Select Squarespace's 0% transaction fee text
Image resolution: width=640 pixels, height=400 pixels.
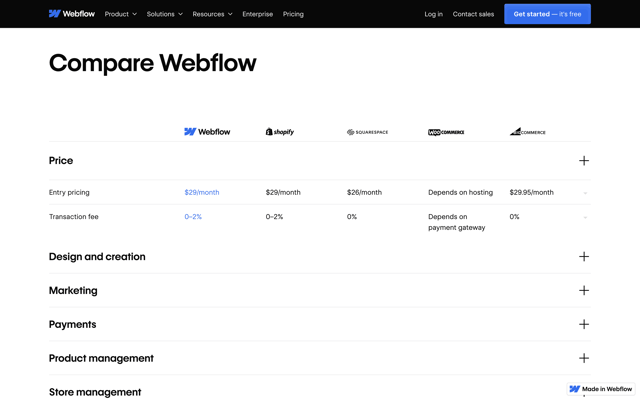(x=351, y=217)
